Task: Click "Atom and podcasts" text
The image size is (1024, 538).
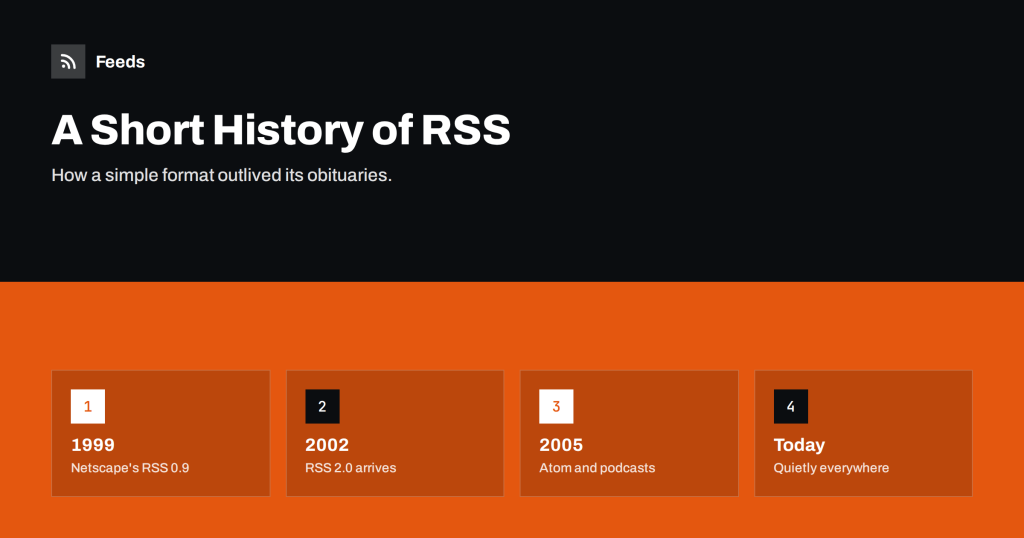Action: pyautogui.click(x=597, y=467)
